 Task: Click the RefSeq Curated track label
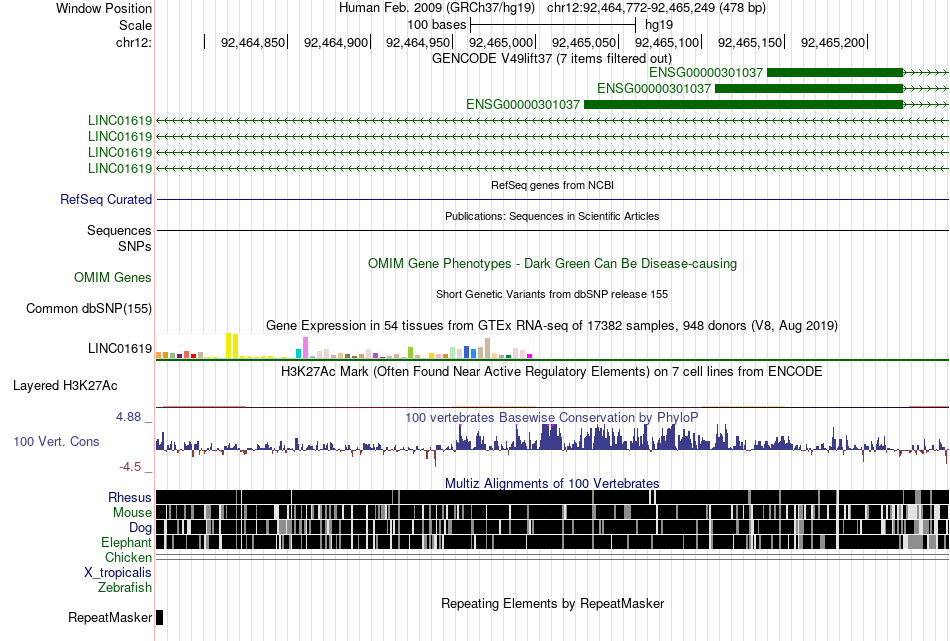coord(106,199)
